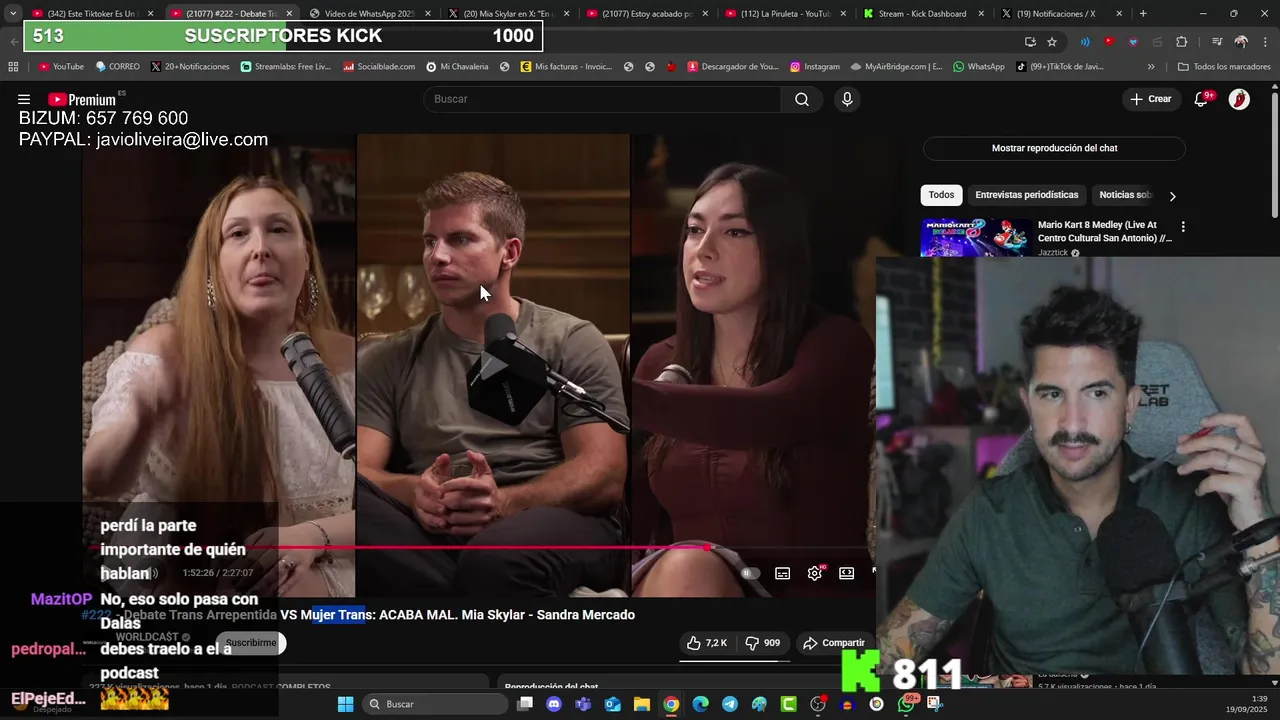Open the YouTube bookmark link
Image resolution: width=1280 pixels, height=720 pixels.
(61, 67)
